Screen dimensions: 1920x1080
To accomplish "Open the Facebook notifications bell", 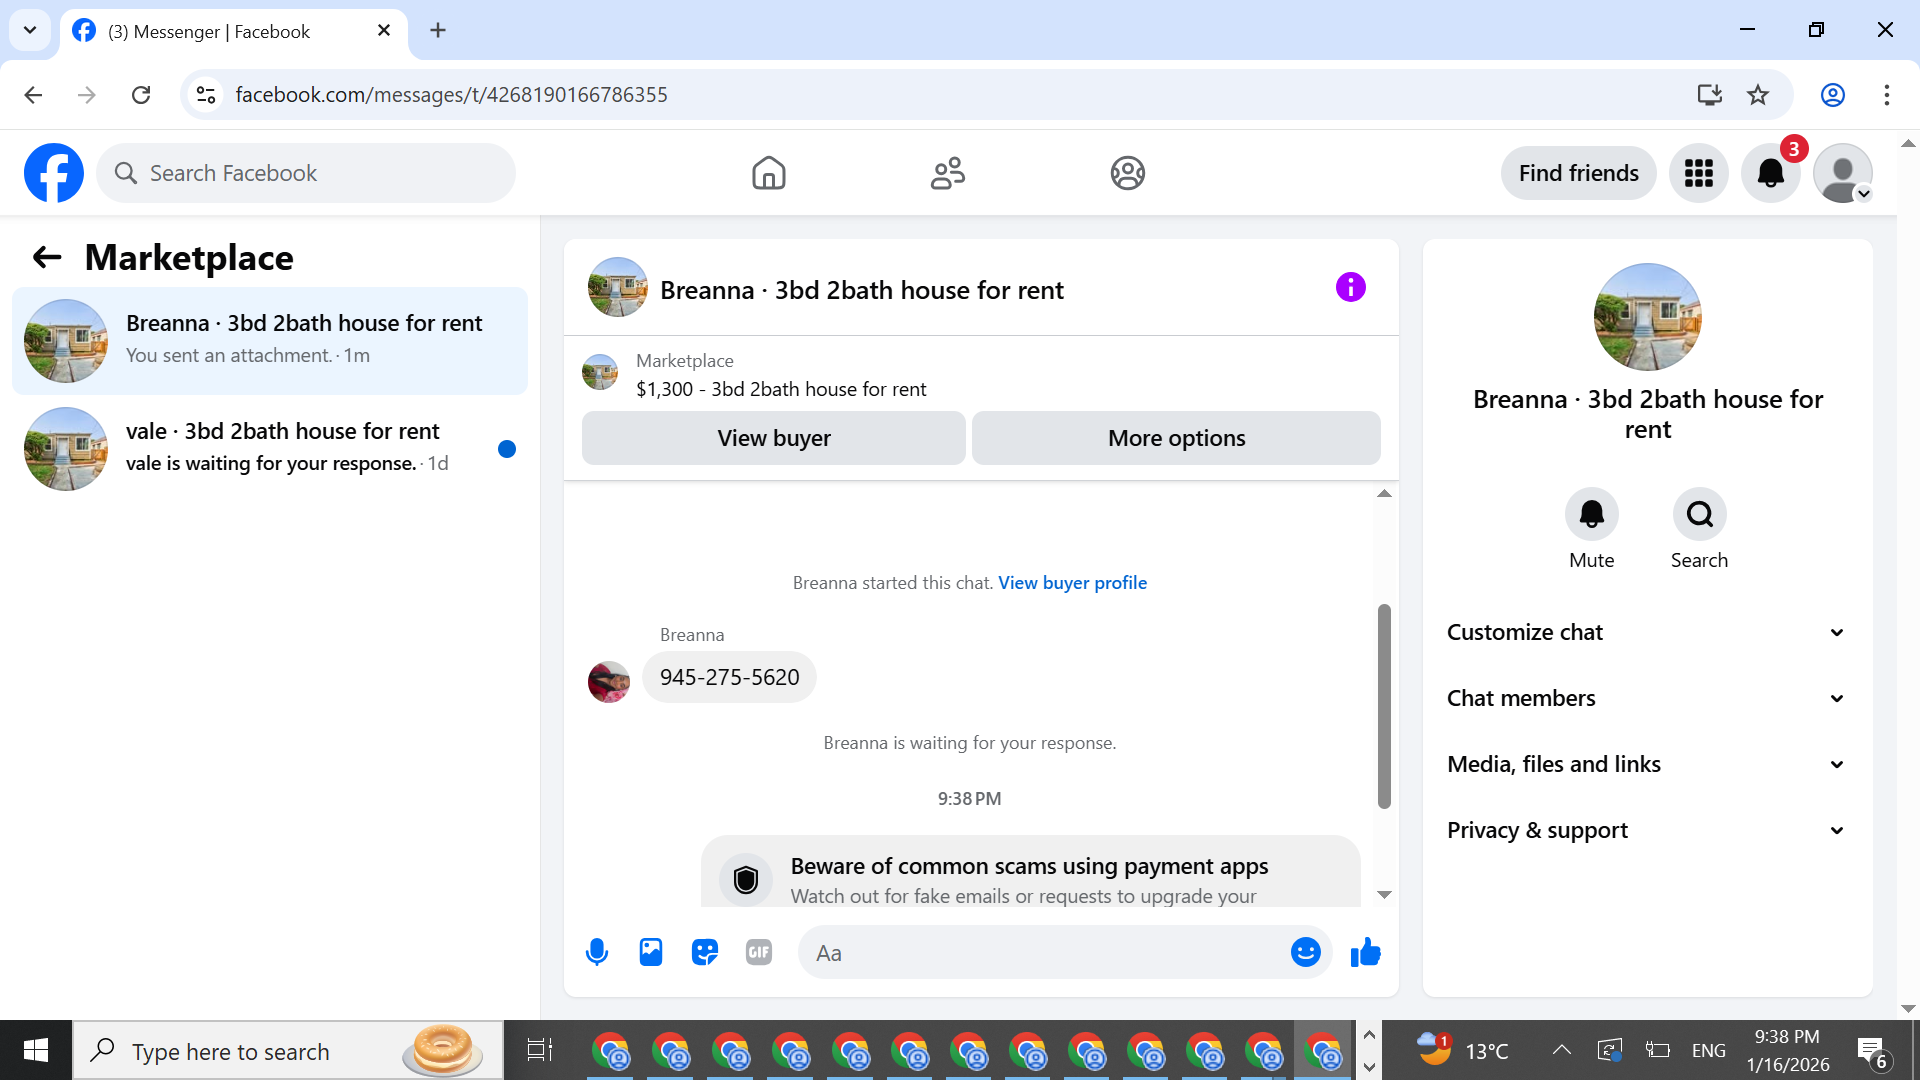I will tap(1770, 173).
